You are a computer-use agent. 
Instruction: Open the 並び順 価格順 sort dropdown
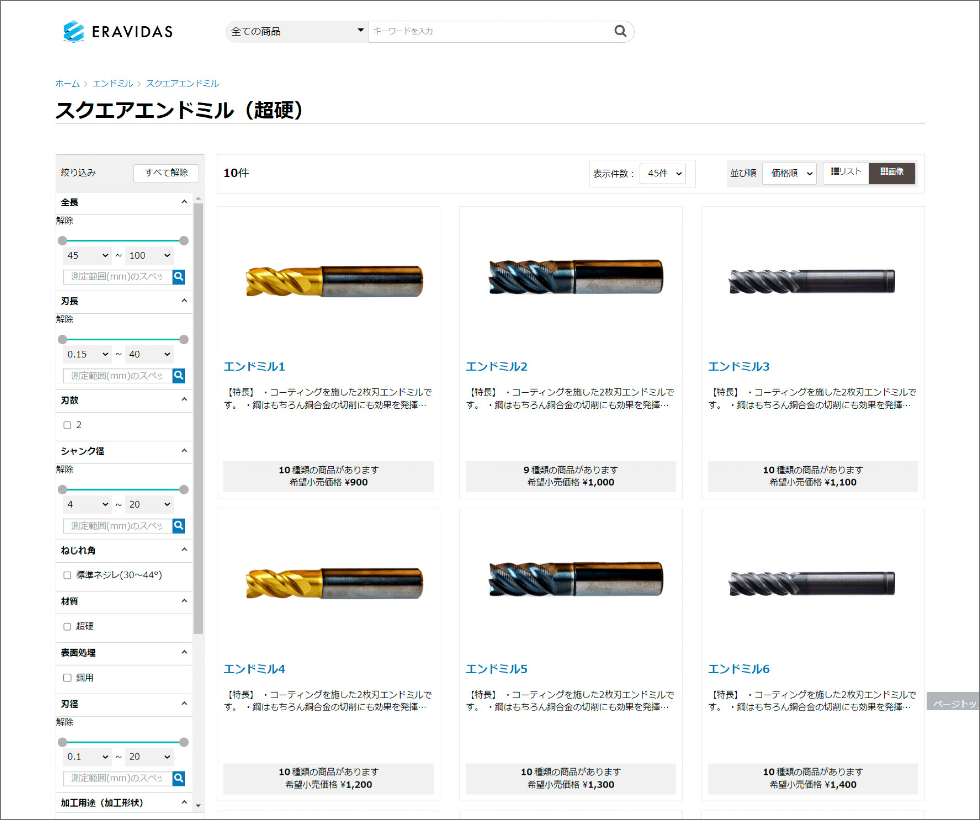pyautogui.click(x=790, y=173)
